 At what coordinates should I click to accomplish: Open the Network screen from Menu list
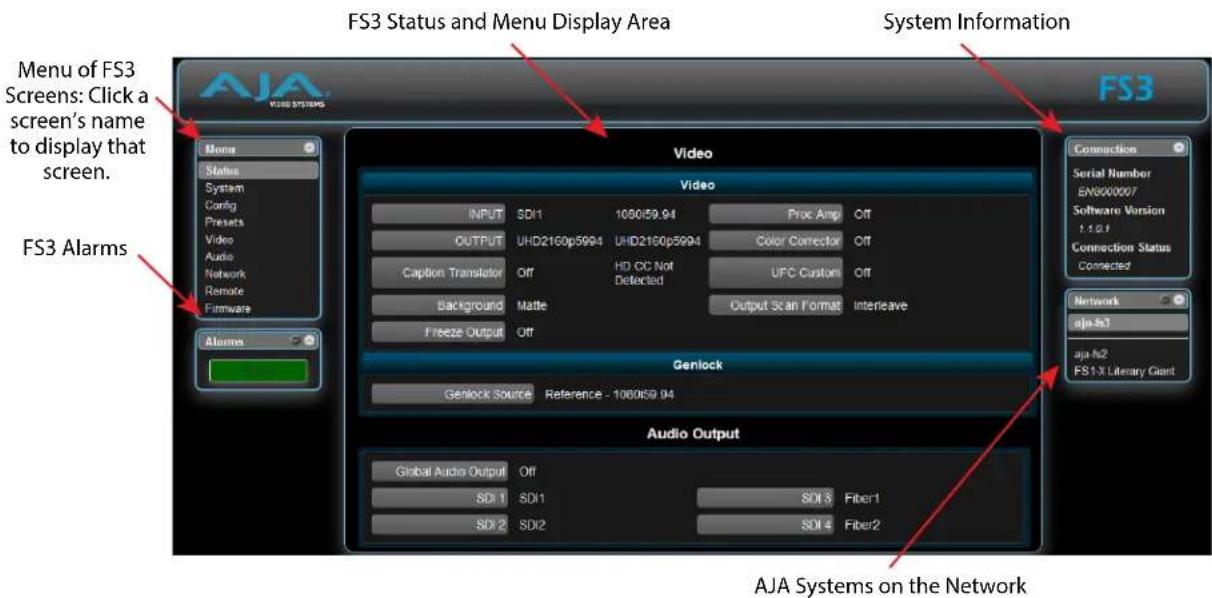225,274
